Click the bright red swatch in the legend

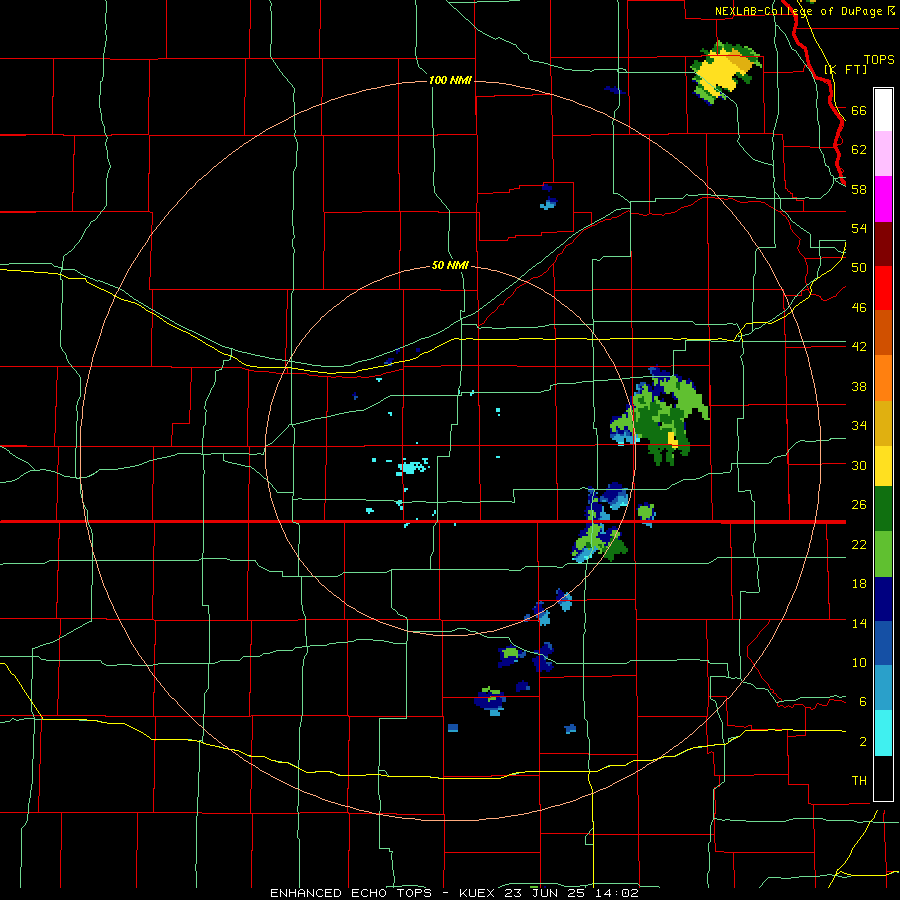point(883,288)
